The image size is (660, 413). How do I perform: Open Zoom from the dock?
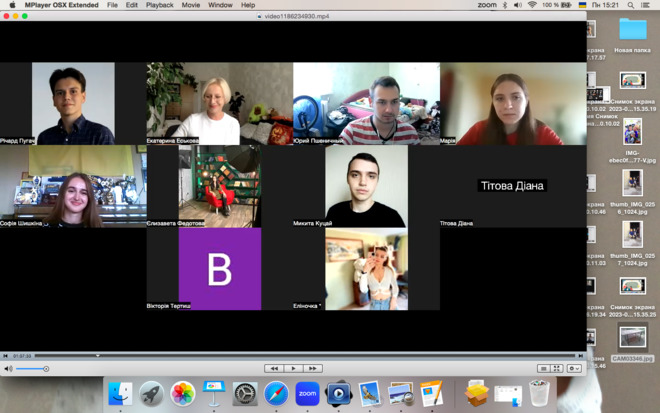(307, 393)
